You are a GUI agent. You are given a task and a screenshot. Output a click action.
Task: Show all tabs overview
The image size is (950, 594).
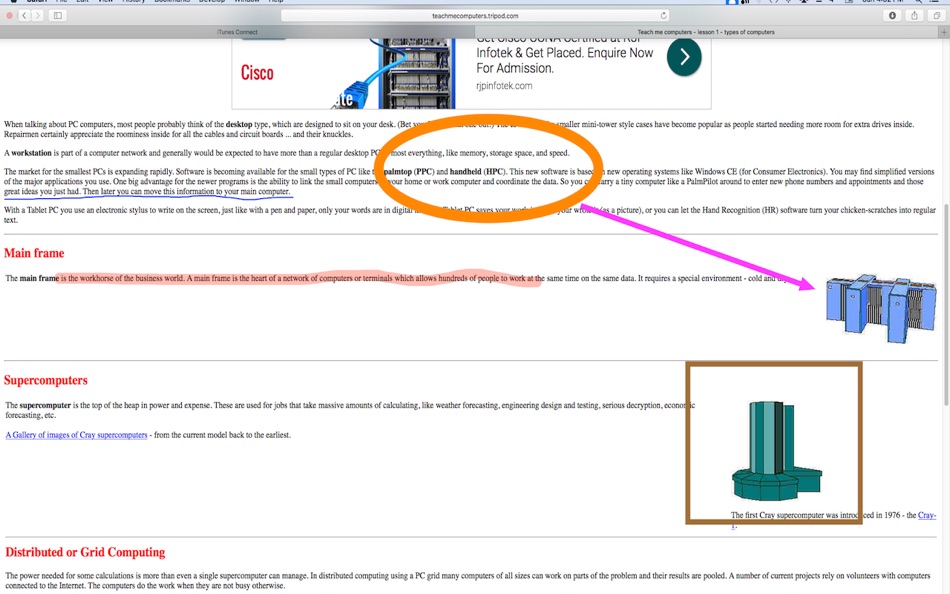[x=937, y=16]
